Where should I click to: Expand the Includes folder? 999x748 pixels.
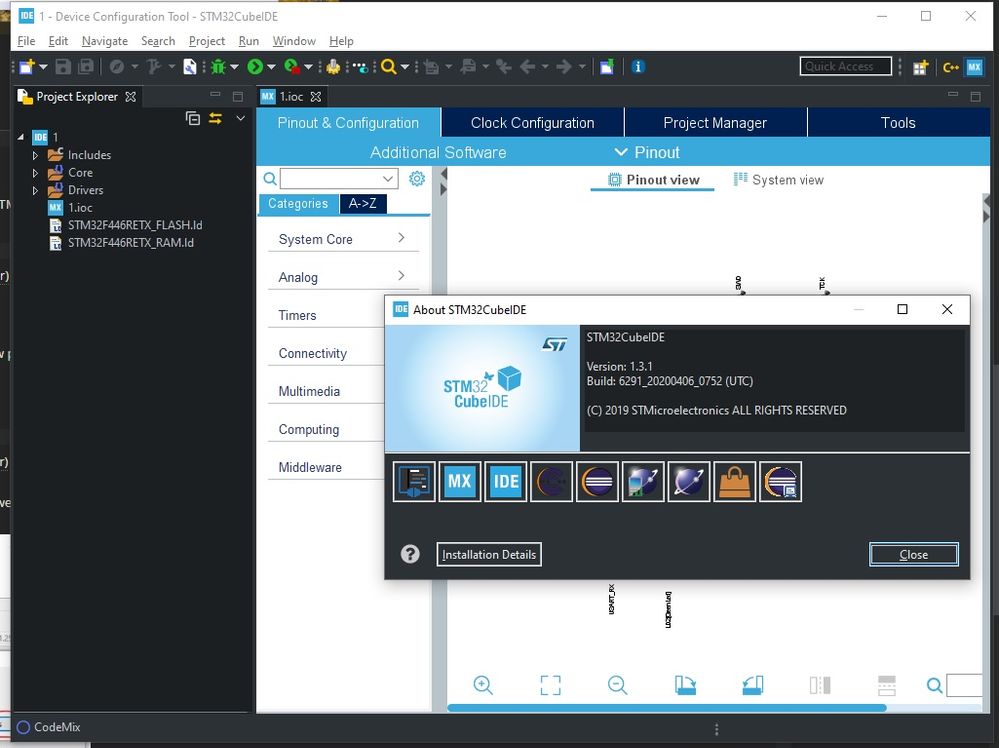click(35, 155)
